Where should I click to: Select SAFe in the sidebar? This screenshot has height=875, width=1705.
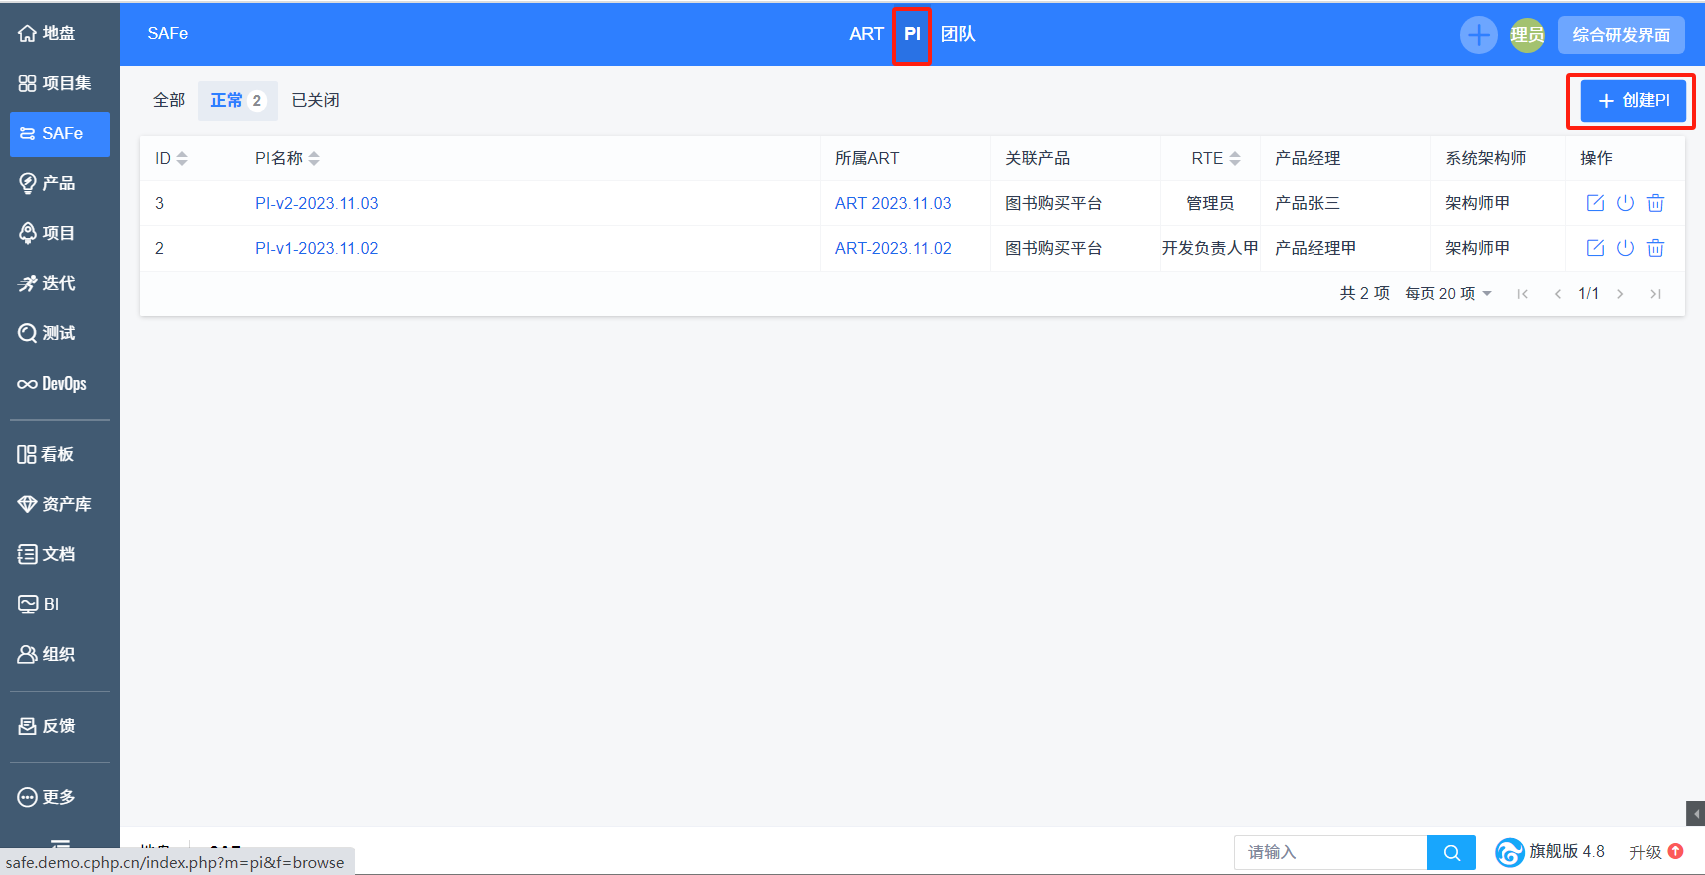[59, 134]
